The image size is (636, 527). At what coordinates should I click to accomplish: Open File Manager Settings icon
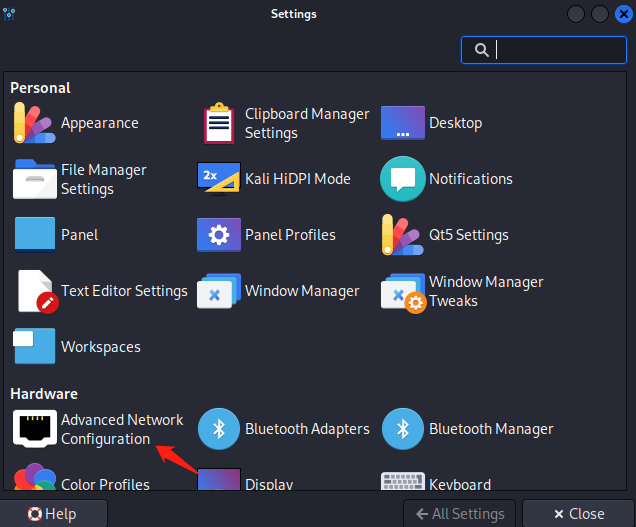click(x=34, y=179)
